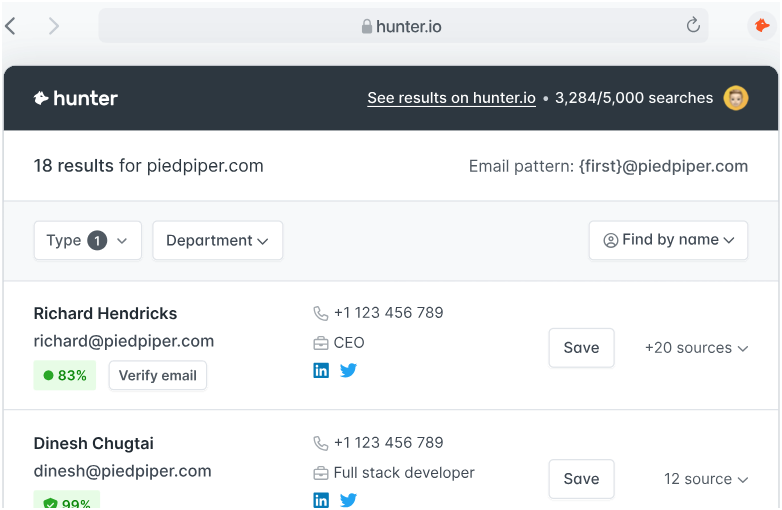
Task: Open Dinesh Chugtai's LinkedIn profile icon
Action: 321,500
